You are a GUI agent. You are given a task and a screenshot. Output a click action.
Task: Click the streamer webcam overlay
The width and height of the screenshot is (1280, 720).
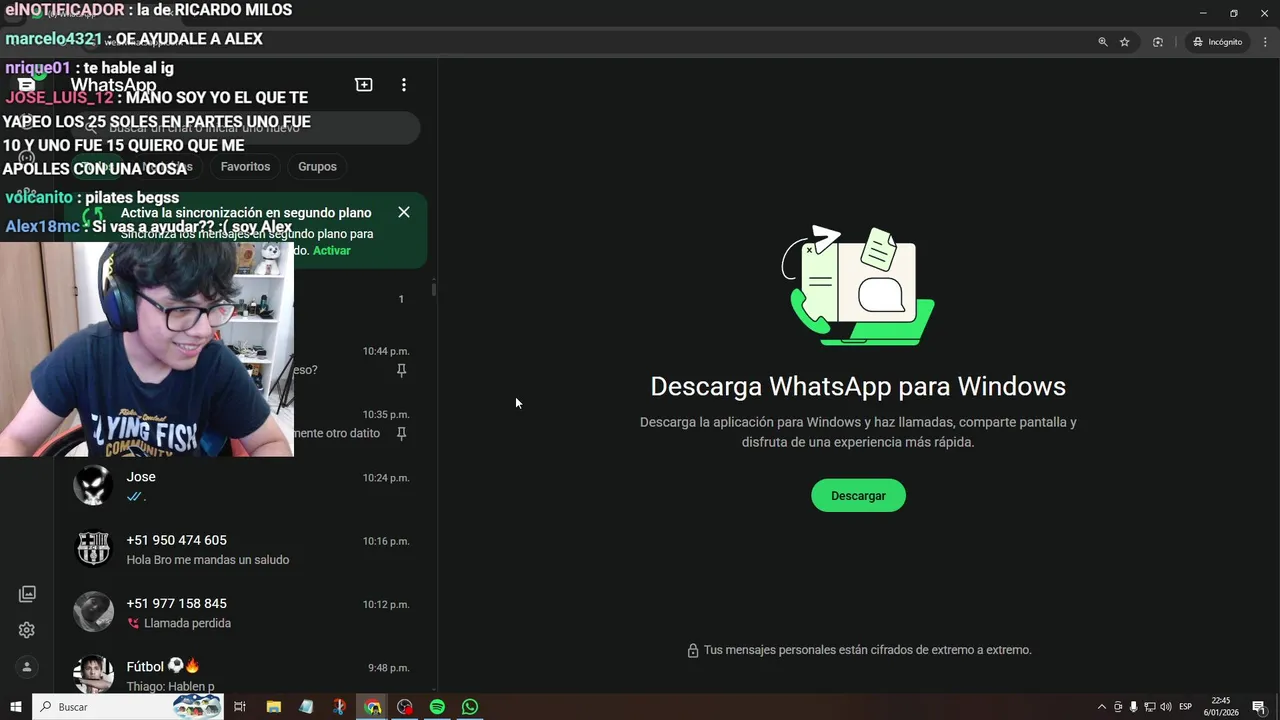(147, 348)
